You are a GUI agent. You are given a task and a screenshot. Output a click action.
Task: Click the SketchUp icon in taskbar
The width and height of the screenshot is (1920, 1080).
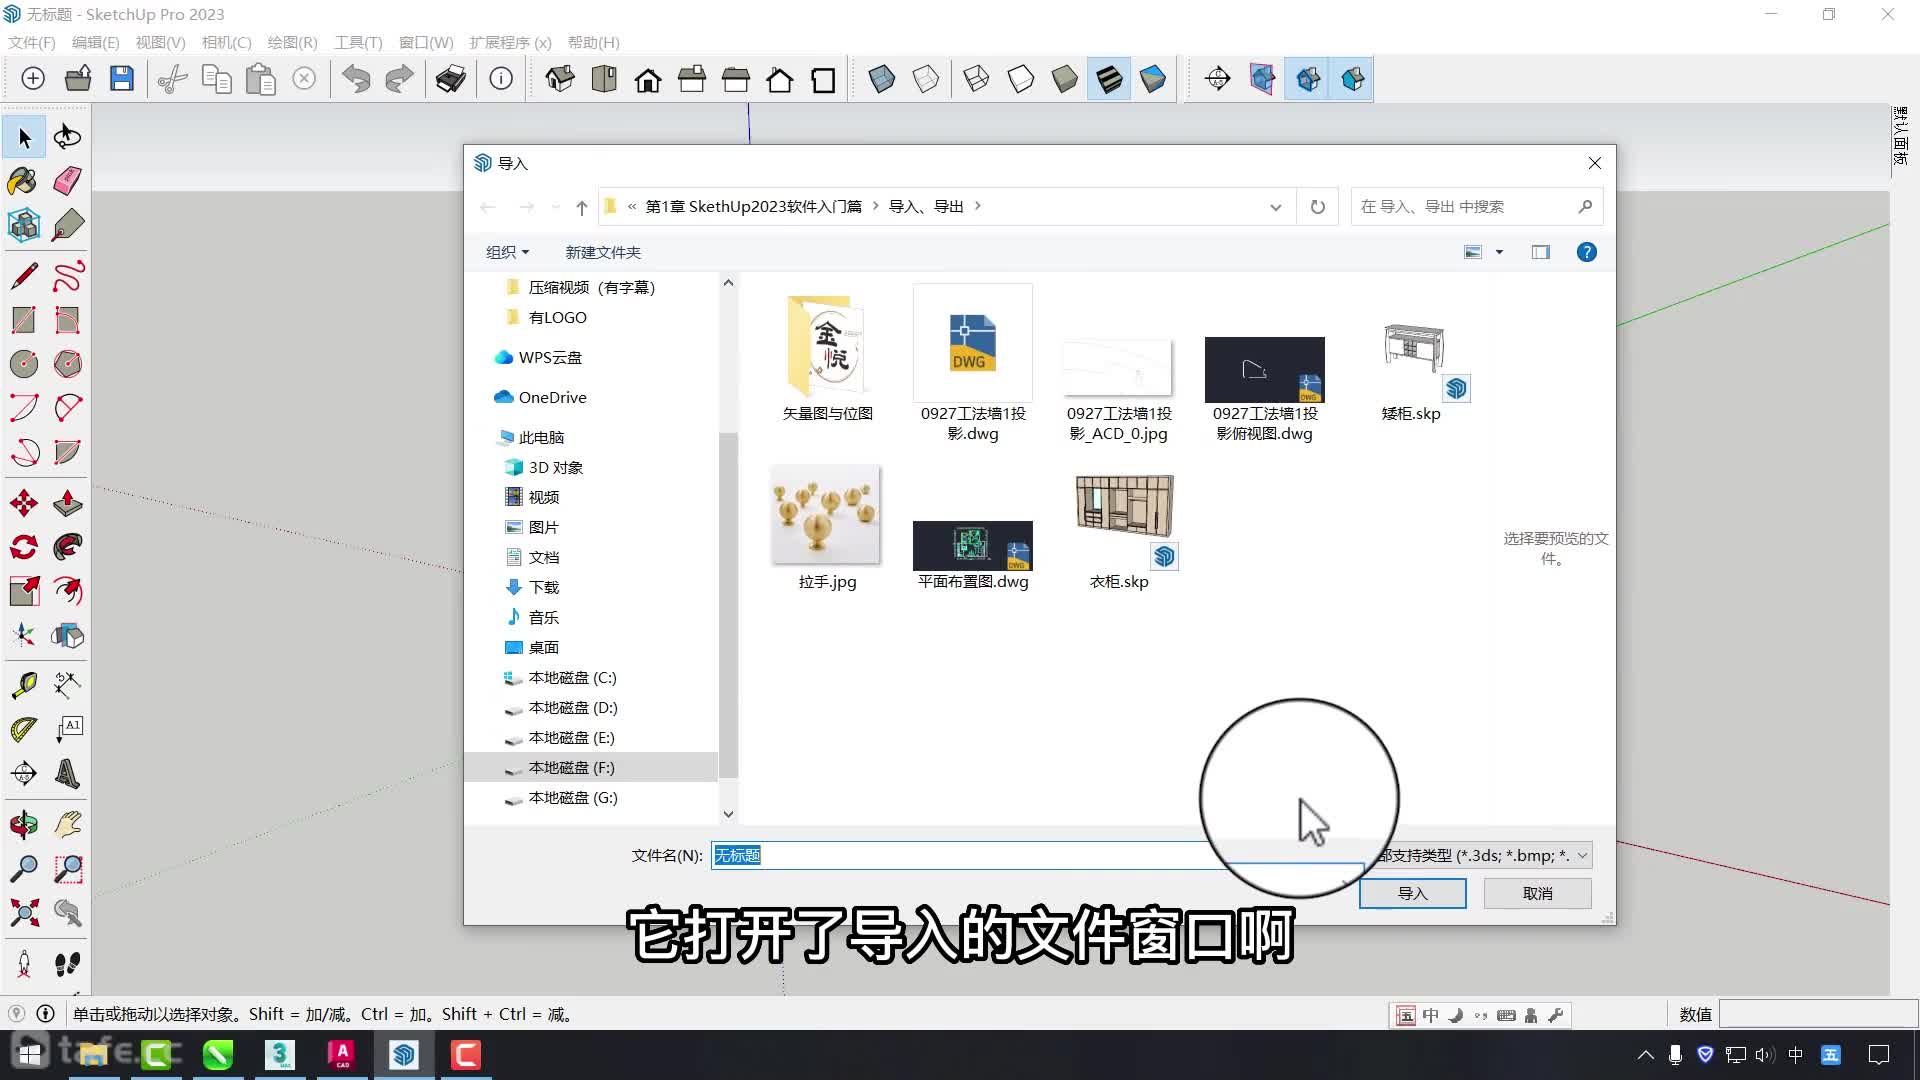click(404, 1055)
